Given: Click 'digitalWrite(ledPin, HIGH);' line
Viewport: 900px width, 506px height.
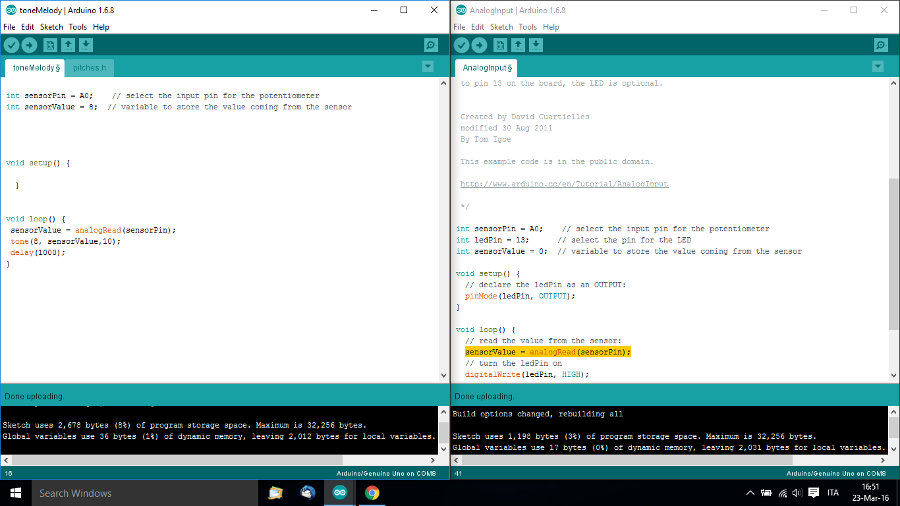Looking at the screenshot, I should (x=527, y=375).
